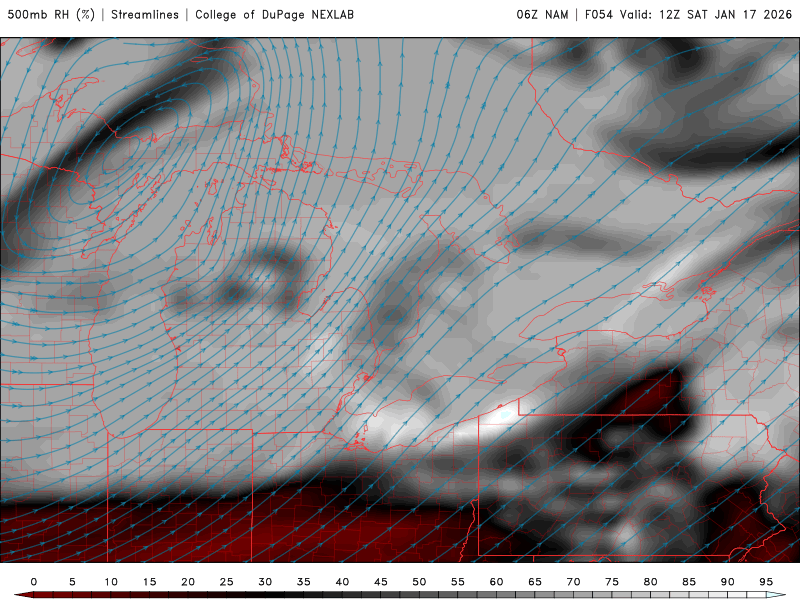Click the "65" colorbar scale label
The image size is (800, 600).
tap(535, 582)
